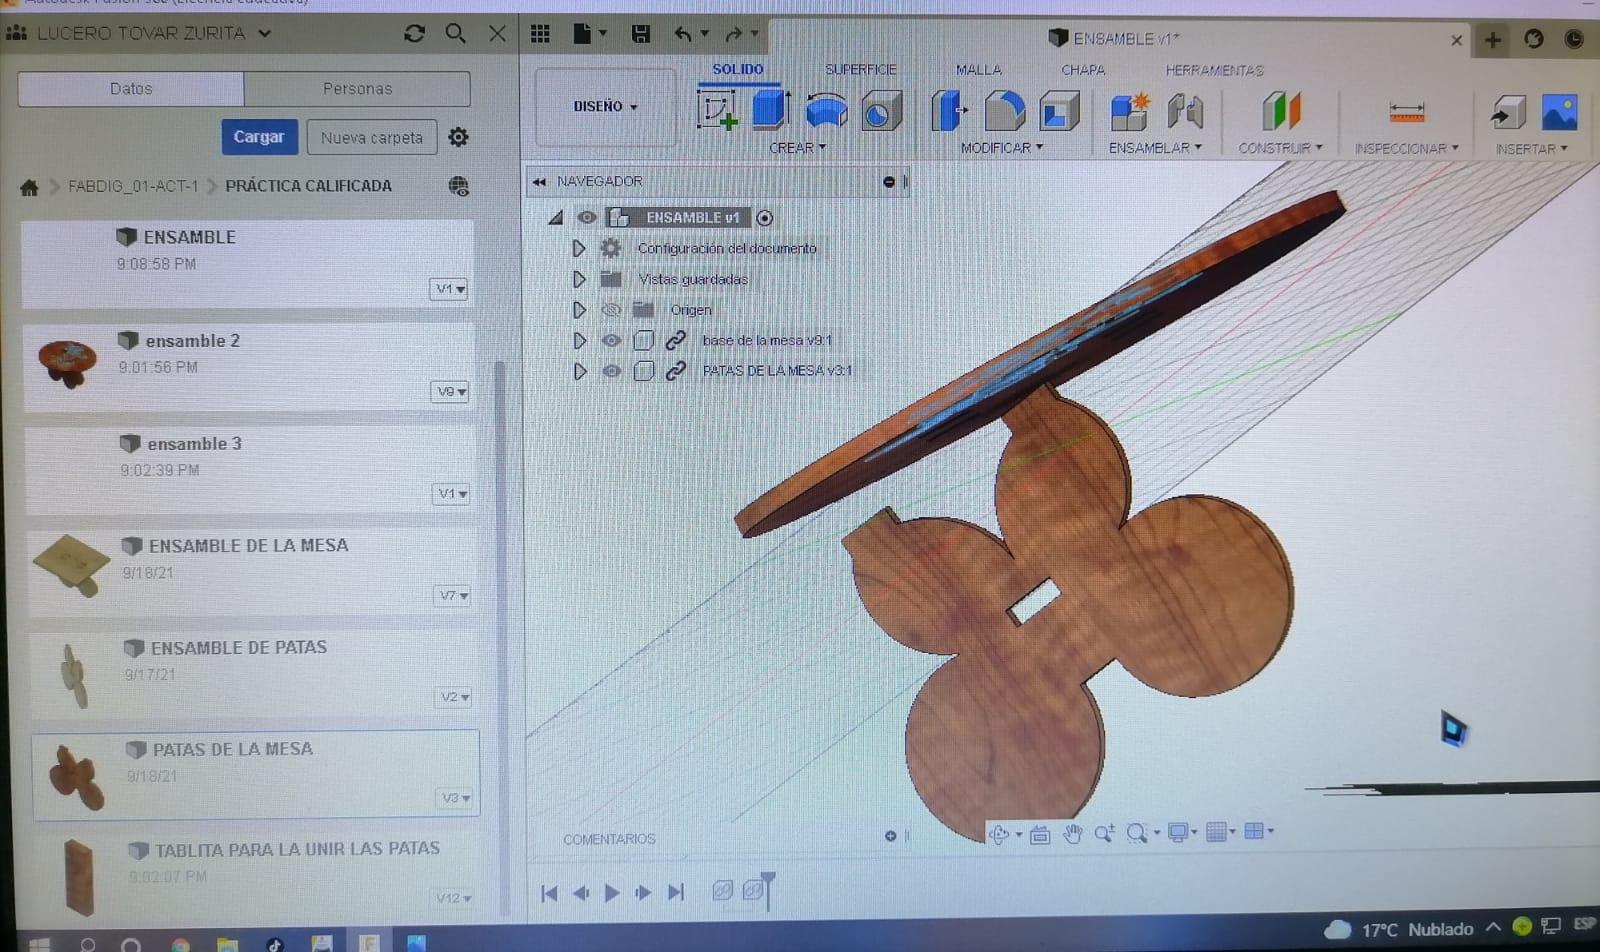Select the Shell tool icon

click(1059, 111)
